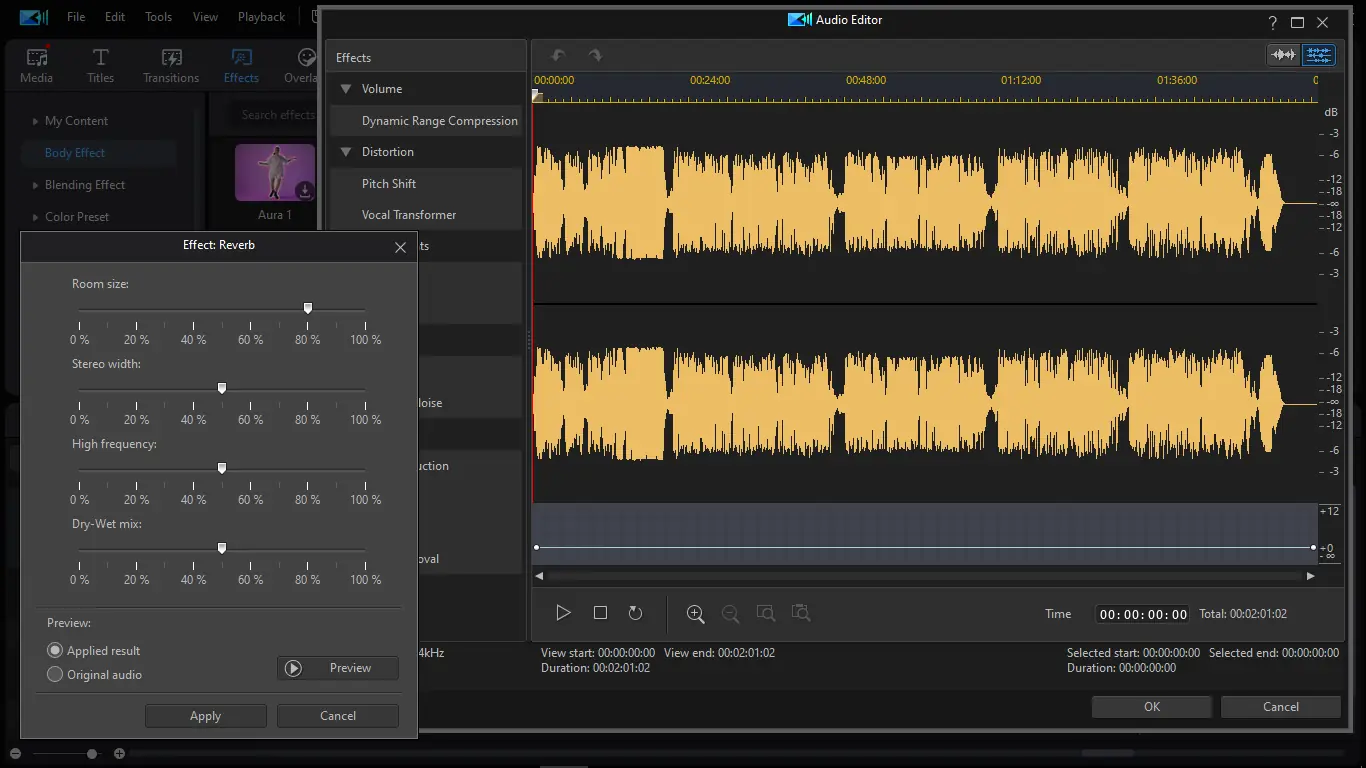Click Apply in the Reverb dialog

click(x=205, y=716)
